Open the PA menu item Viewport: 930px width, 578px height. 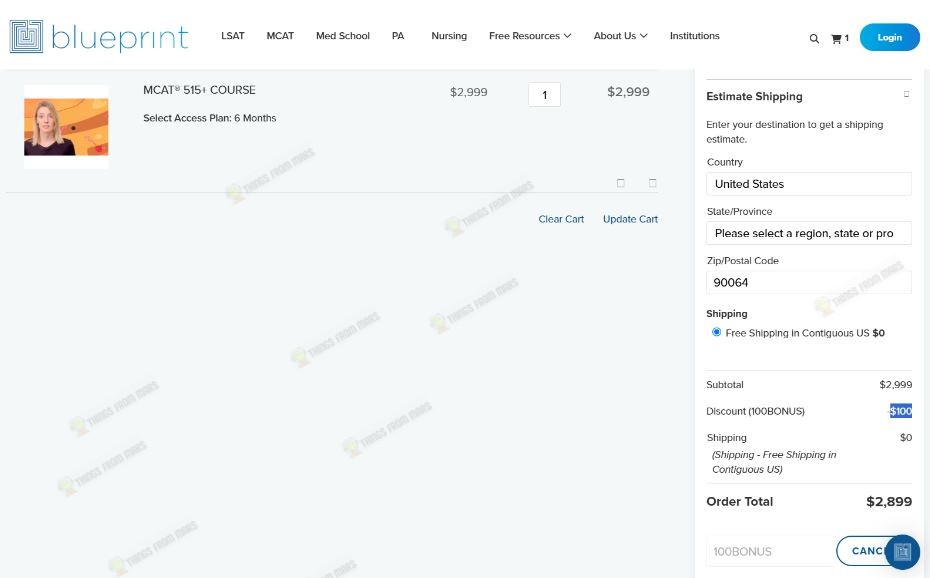(x=398, y=36)
